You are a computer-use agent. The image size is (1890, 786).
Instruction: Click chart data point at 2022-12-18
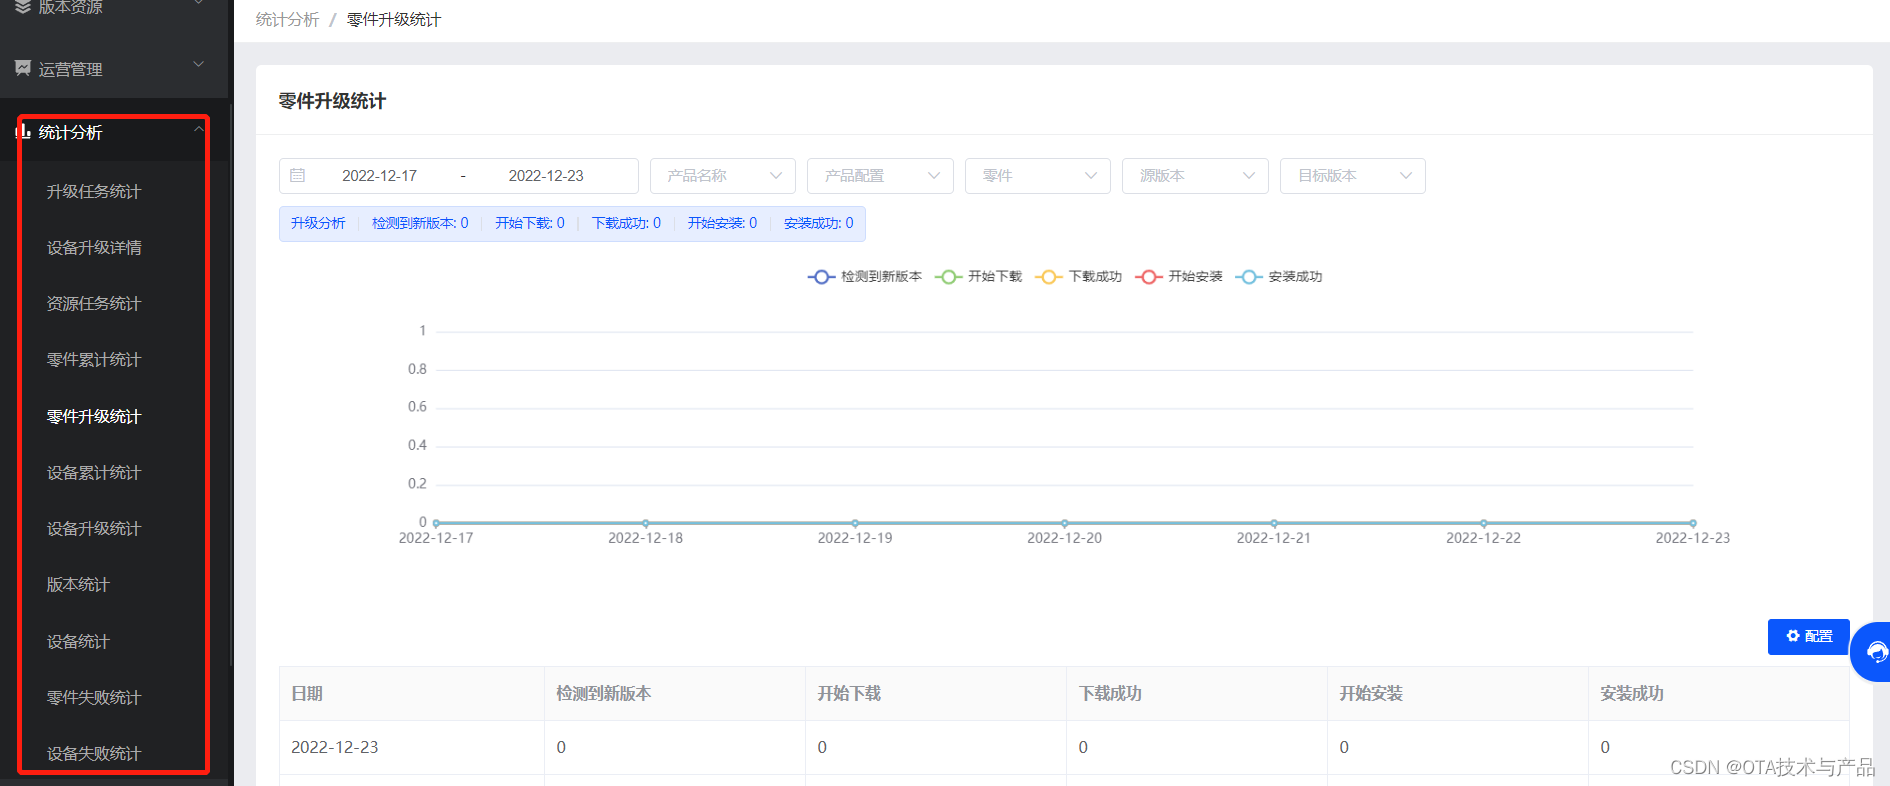coord(646,523)
